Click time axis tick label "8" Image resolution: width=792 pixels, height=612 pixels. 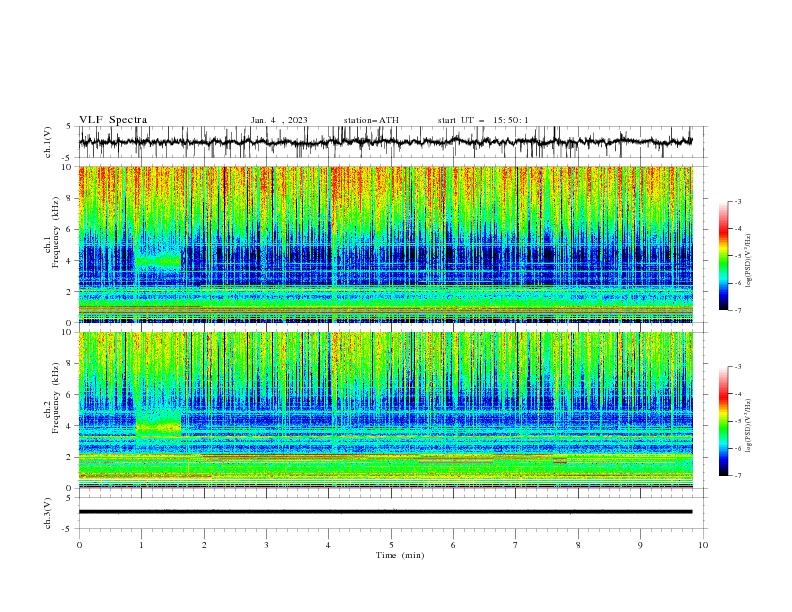tap(578, 545)
